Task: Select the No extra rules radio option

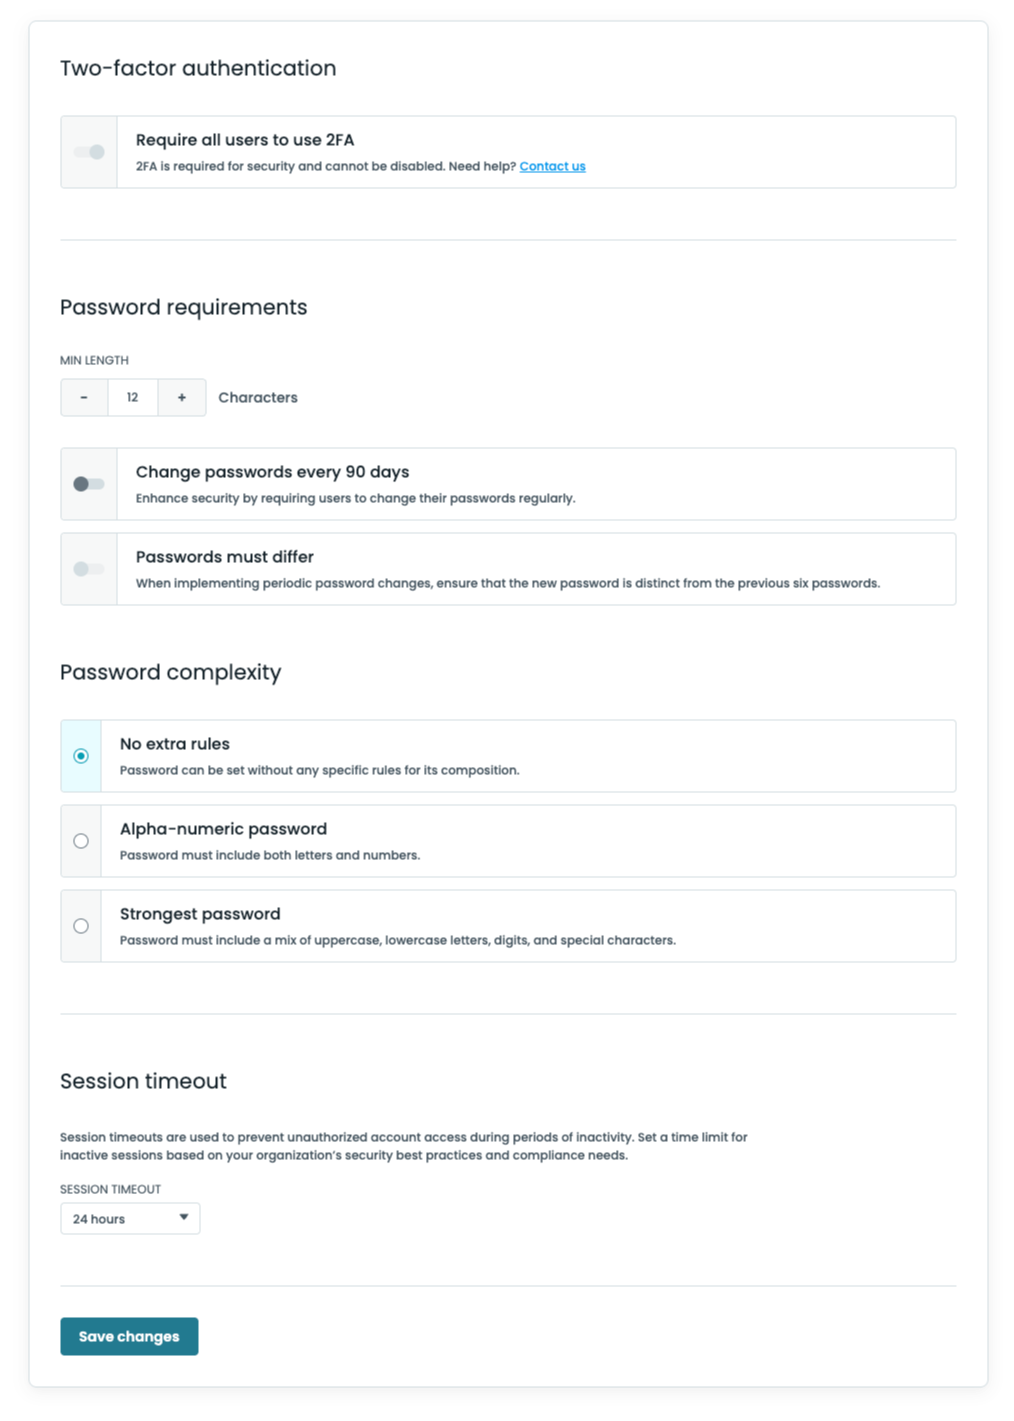Action: click(81, 756)
